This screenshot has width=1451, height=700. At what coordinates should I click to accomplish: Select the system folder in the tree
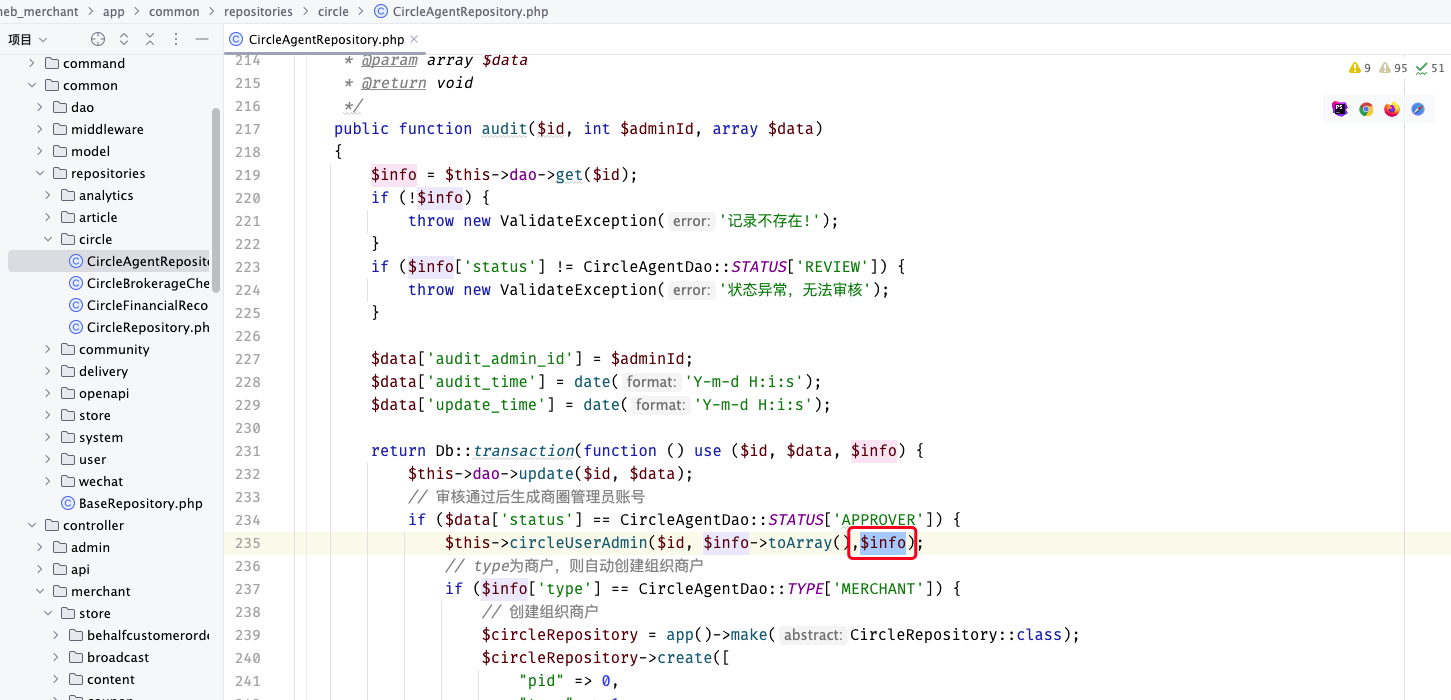click(x=101, y=437)
